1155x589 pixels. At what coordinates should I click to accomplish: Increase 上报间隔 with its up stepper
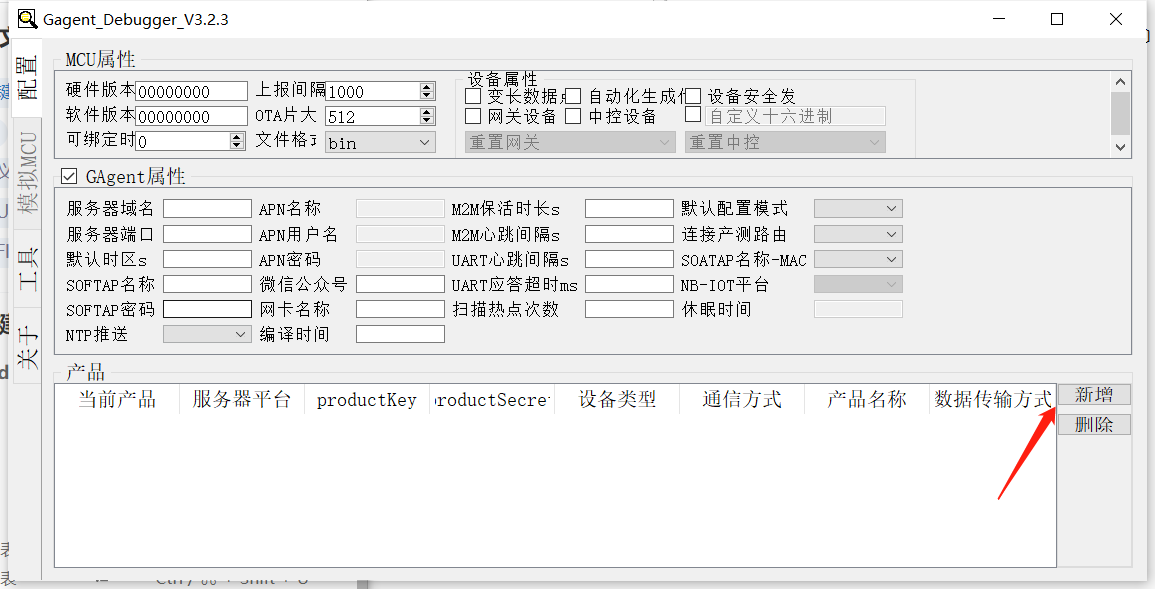tap(429, 86)
